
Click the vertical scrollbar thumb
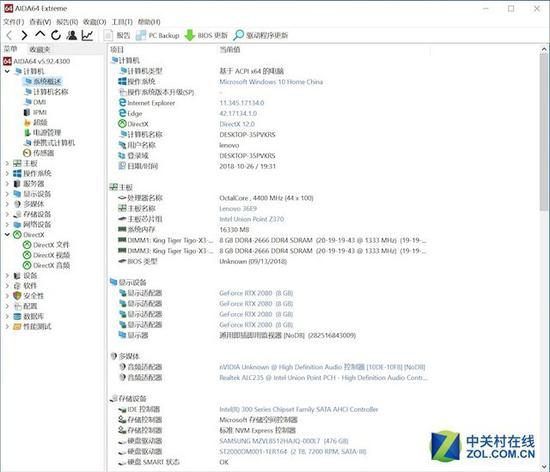[544, 133]
